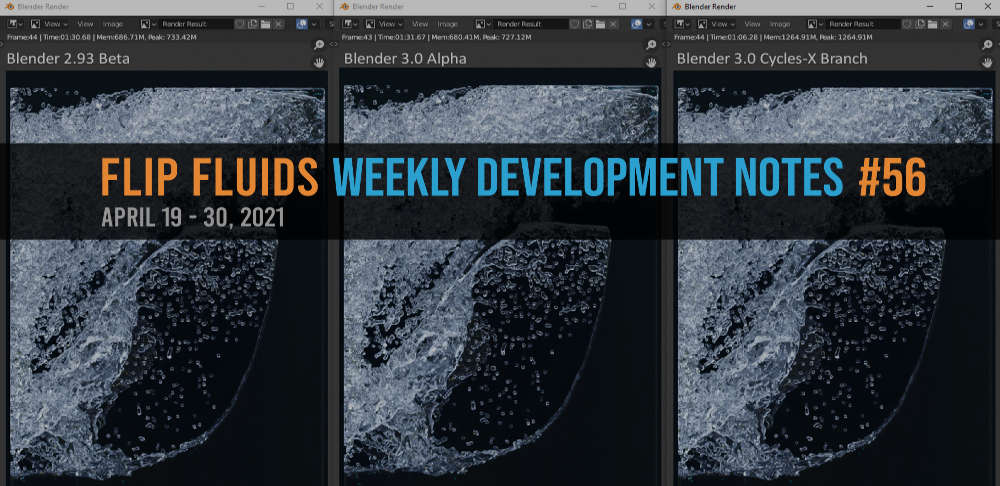Click Render Result name field in 3.0 Alpha window

click(531, 24)
